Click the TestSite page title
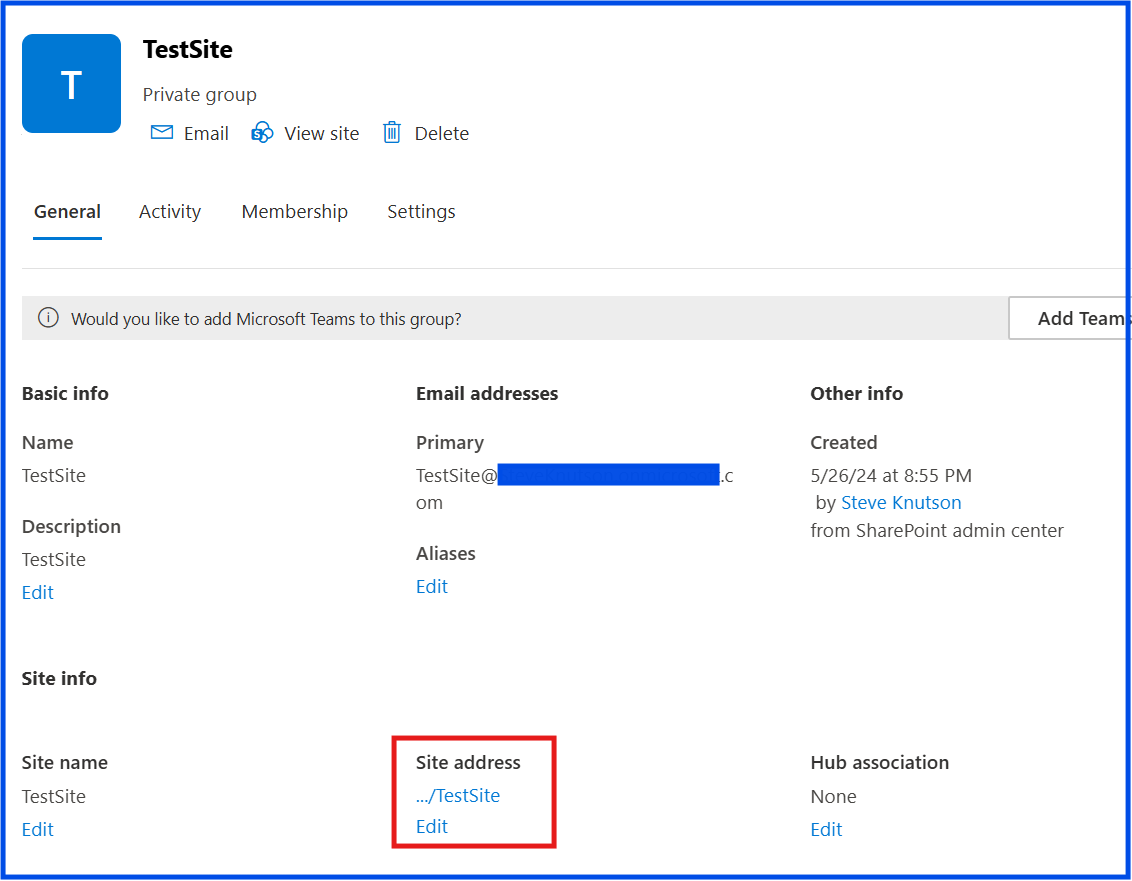1132x881 pixels. pyautogui.click(x=188, y=50)
